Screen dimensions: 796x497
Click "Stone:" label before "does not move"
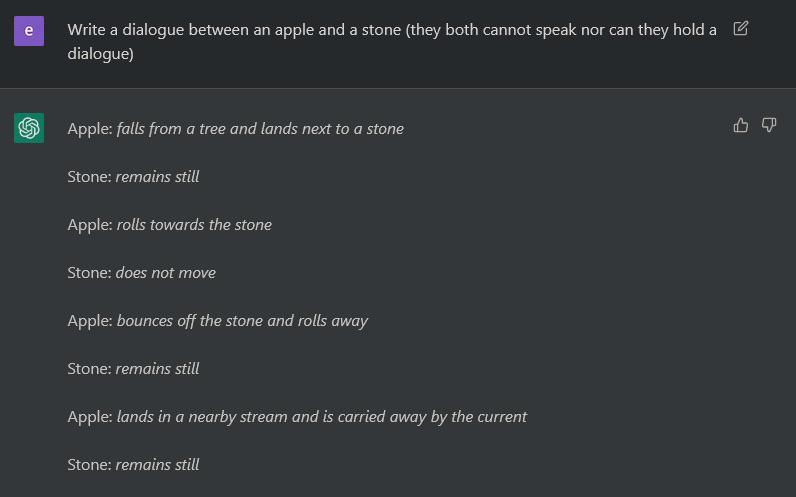89,273
